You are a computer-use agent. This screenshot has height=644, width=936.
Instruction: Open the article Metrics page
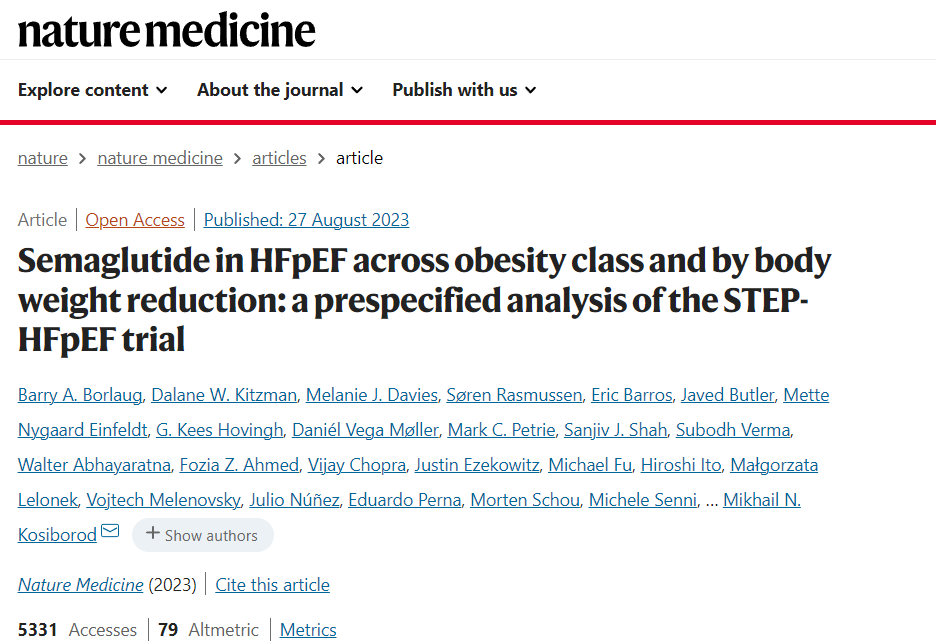pos(308,630)
